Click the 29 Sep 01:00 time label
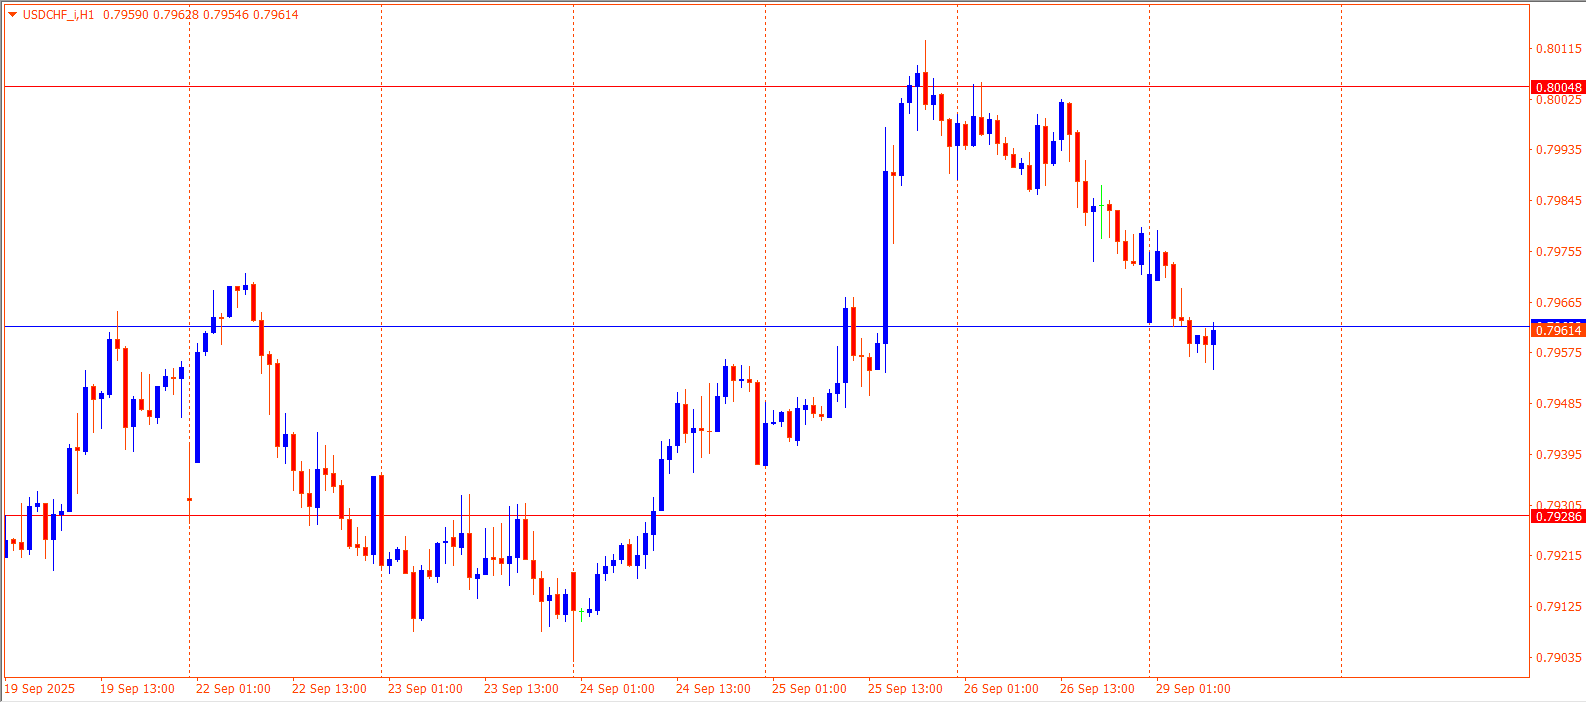 click(1193, 689)
